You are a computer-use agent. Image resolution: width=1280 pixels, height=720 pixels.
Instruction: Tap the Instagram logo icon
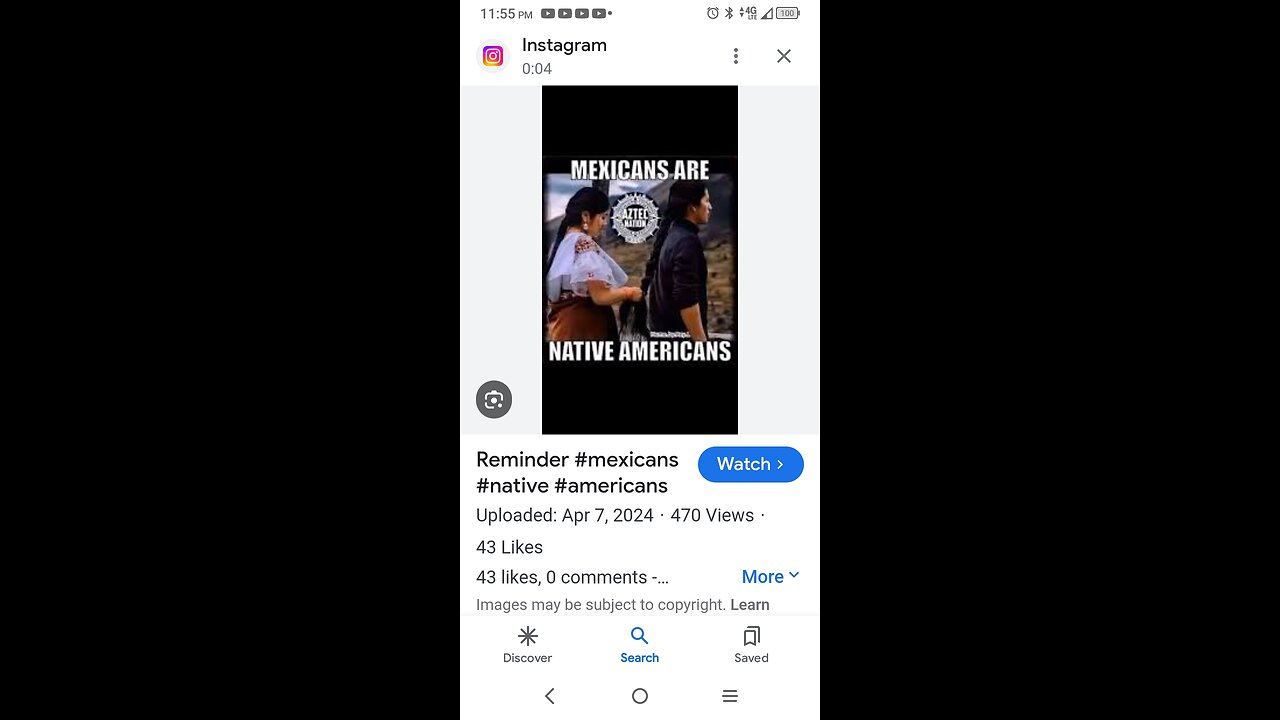click(x=493, y=56)
